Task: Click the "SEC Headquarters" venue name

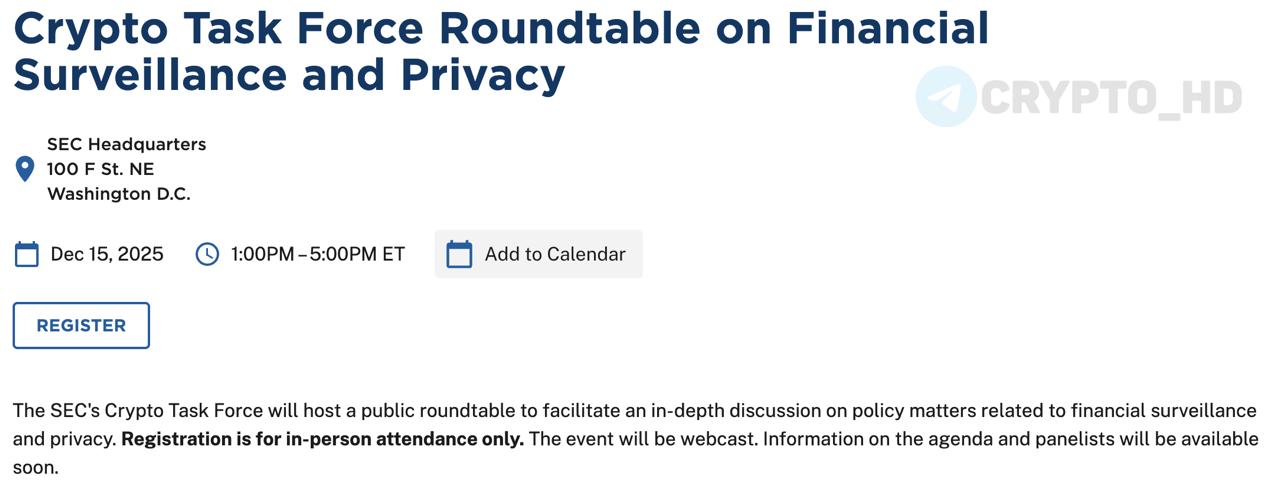Action: tap(127, 144)
